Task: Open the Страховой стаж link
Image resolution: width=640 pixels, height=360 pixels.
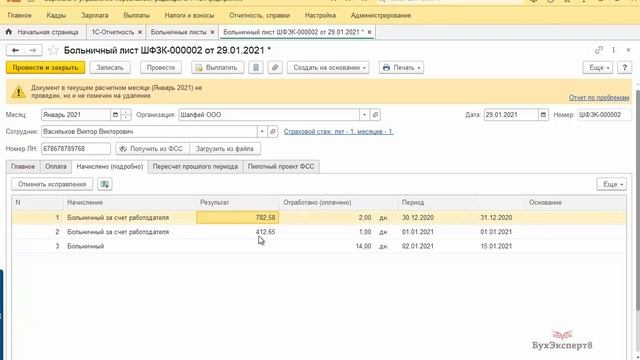Action: (x=338, y=131)
